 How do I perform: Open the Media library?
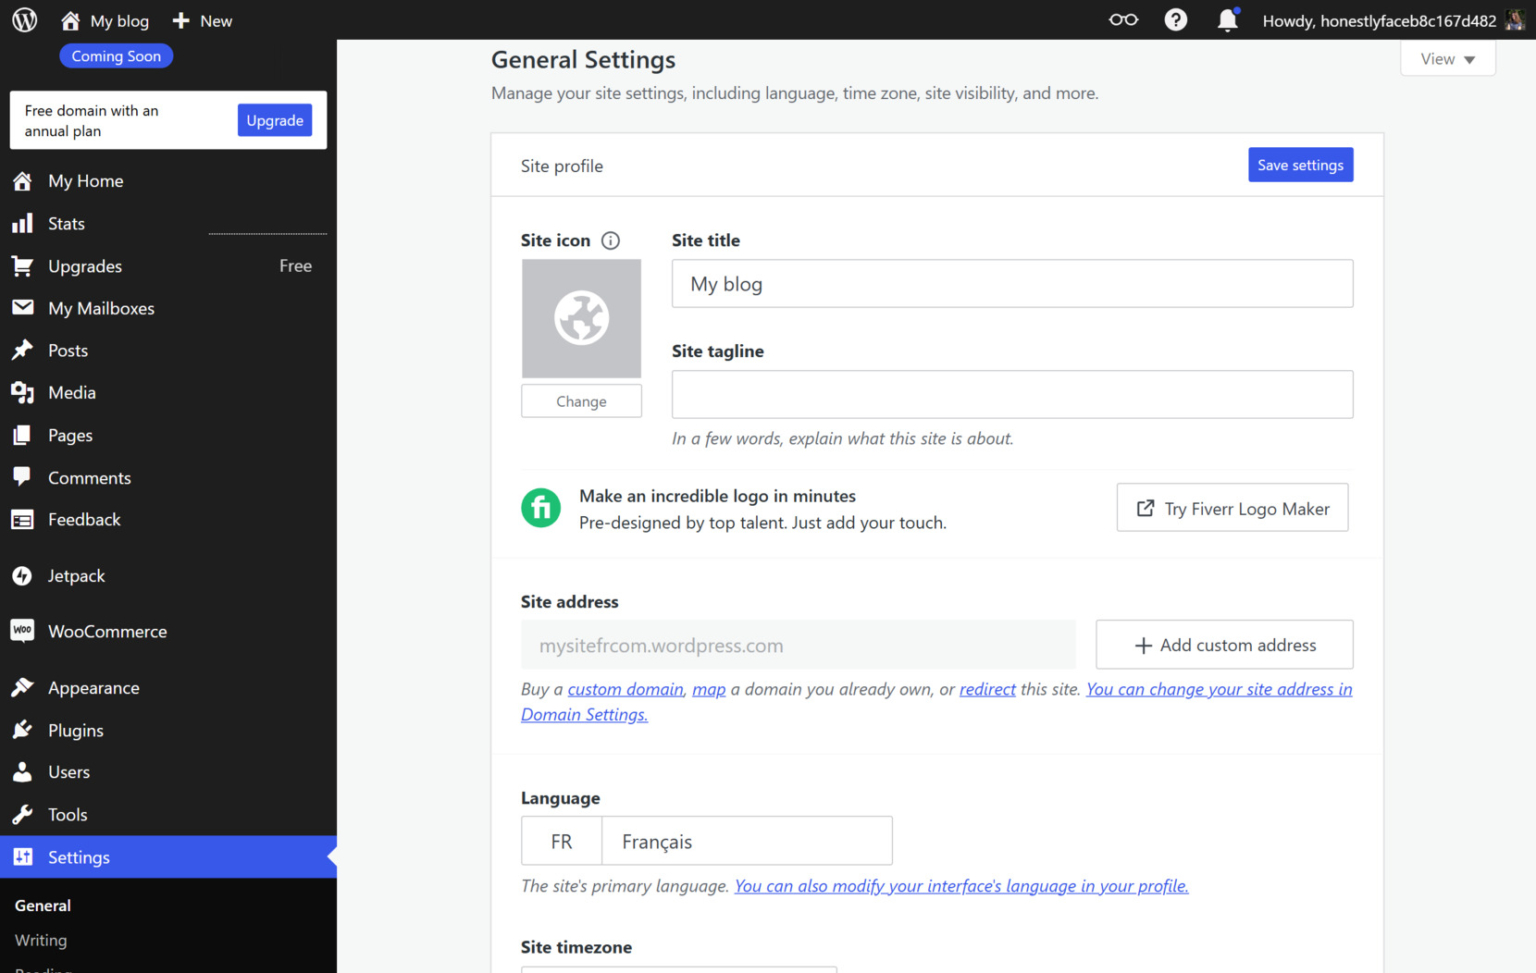(71, 392)
